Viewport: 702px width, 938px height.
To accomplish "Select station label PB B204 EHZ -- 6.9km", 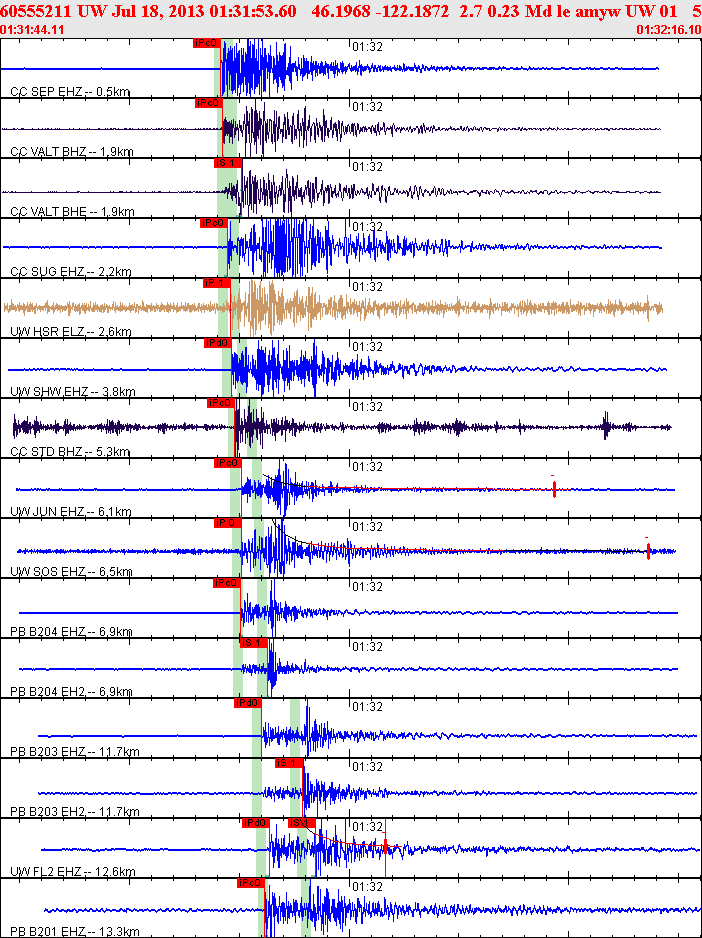I will 71,632.
